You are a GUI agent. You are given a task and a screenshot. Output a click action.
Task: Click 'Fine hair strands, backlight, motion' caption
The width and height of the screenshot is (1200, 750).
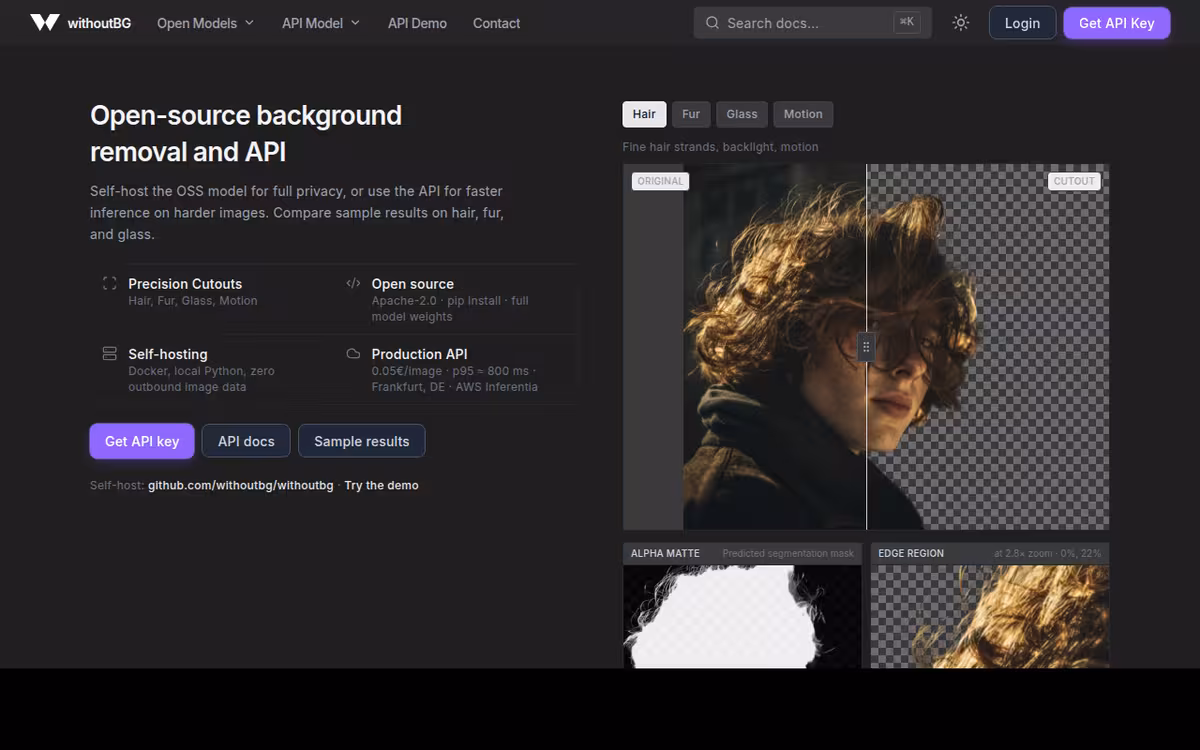[720, 147]
